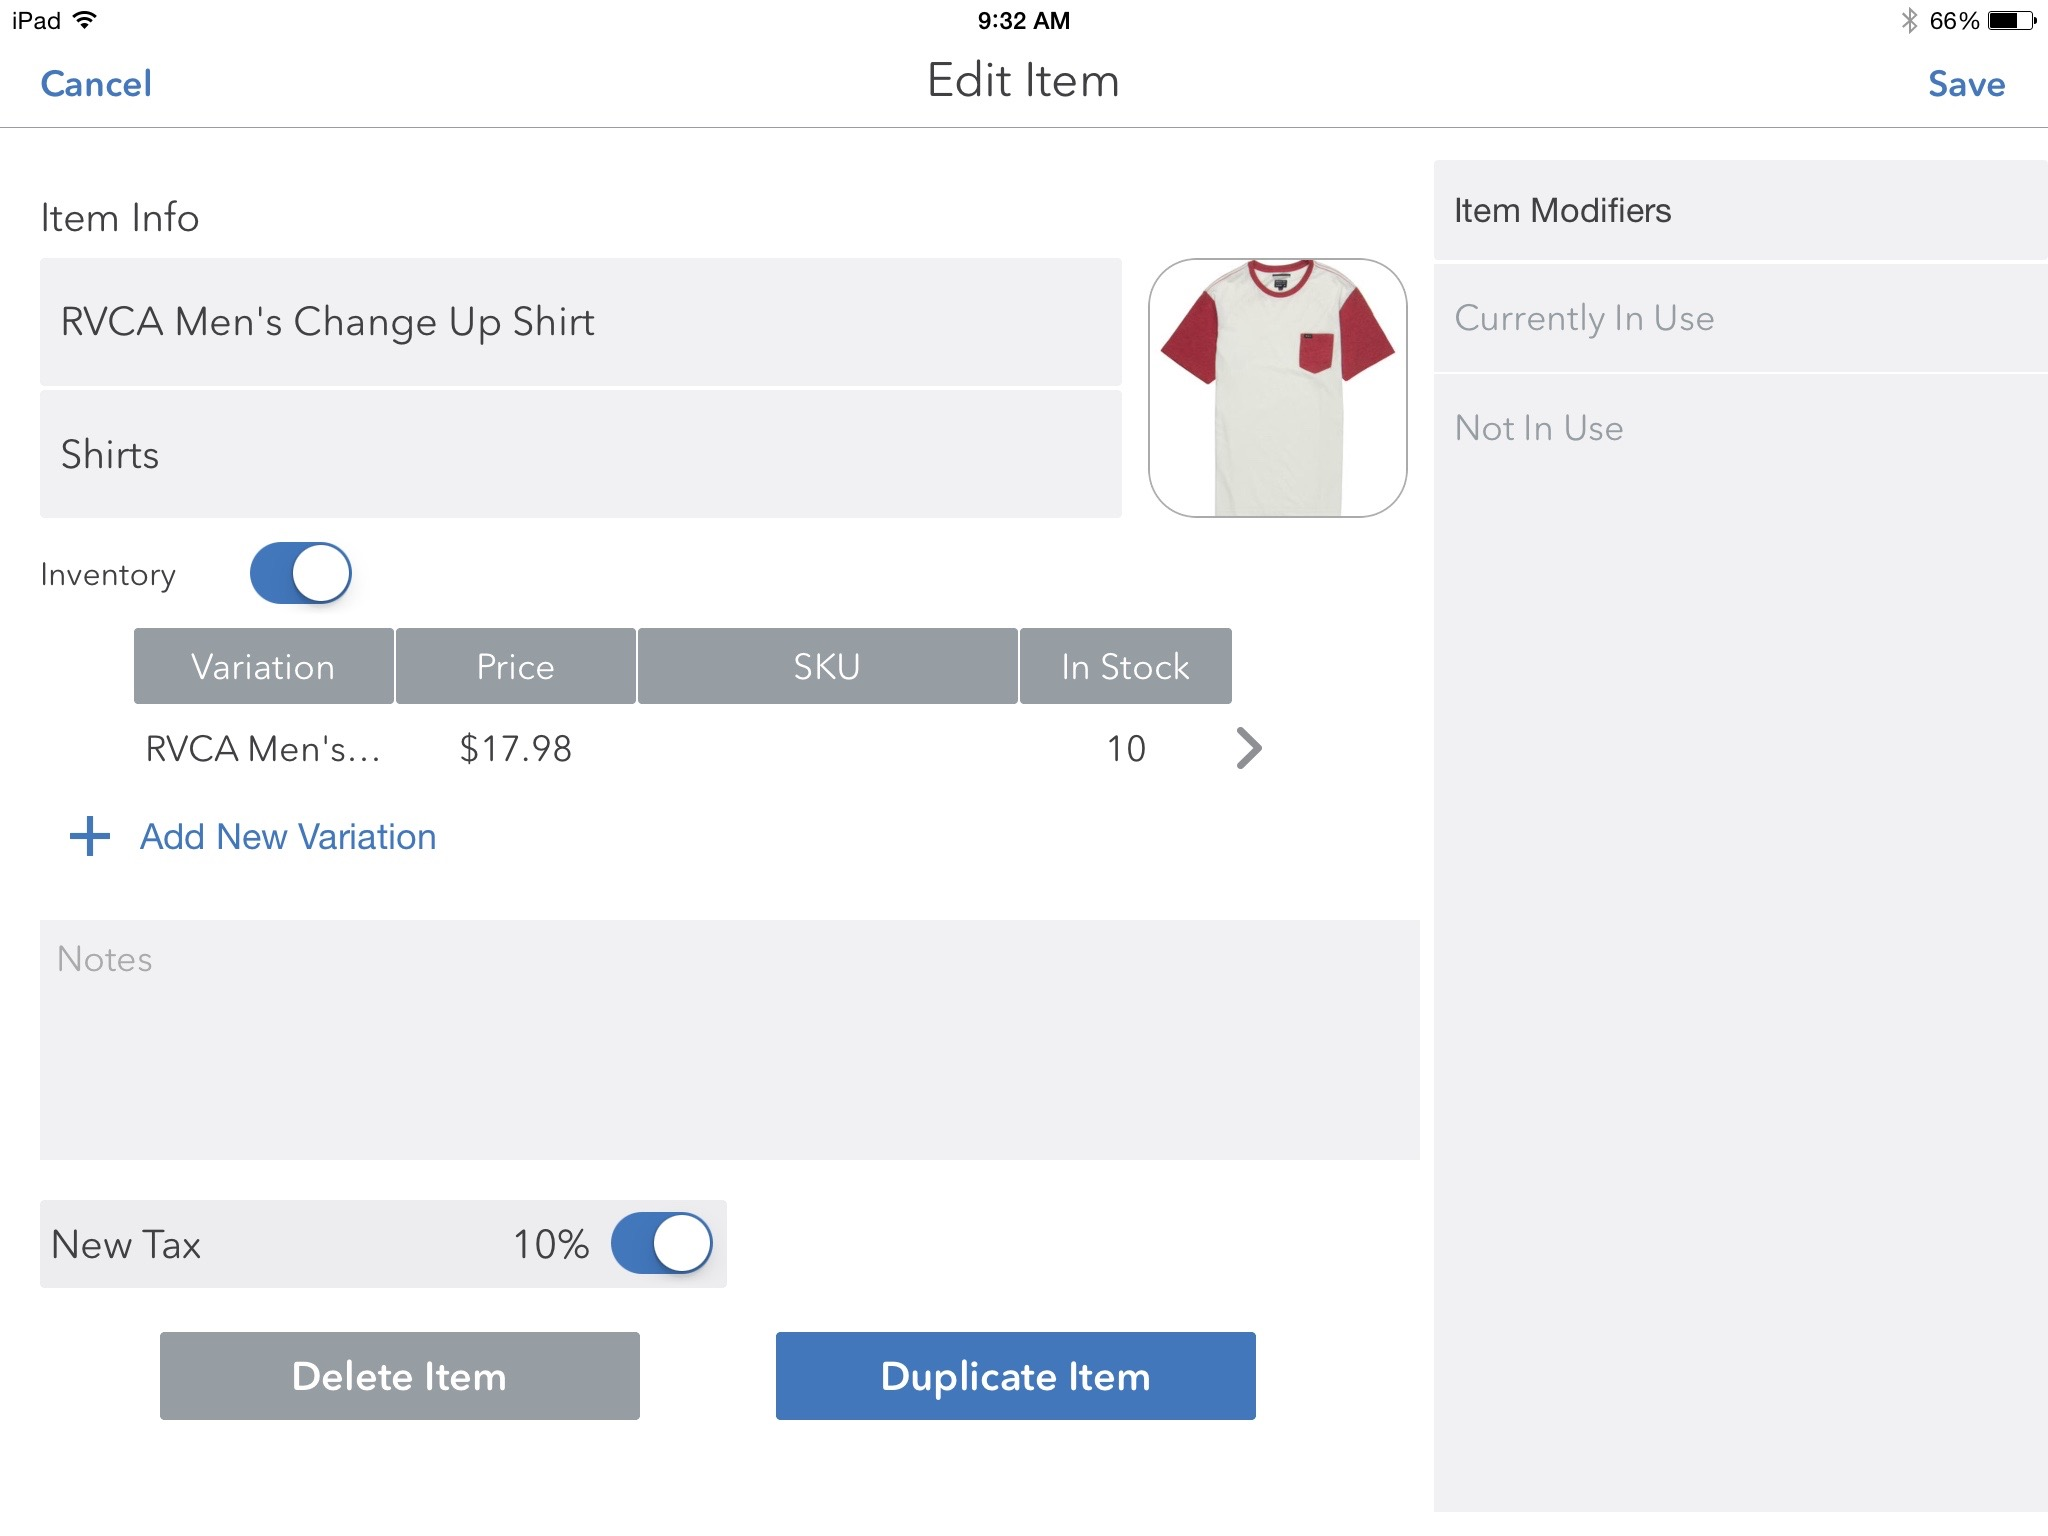Click into the Notes text area
2048x1536 pixels.
click(x=729, y=1040)
